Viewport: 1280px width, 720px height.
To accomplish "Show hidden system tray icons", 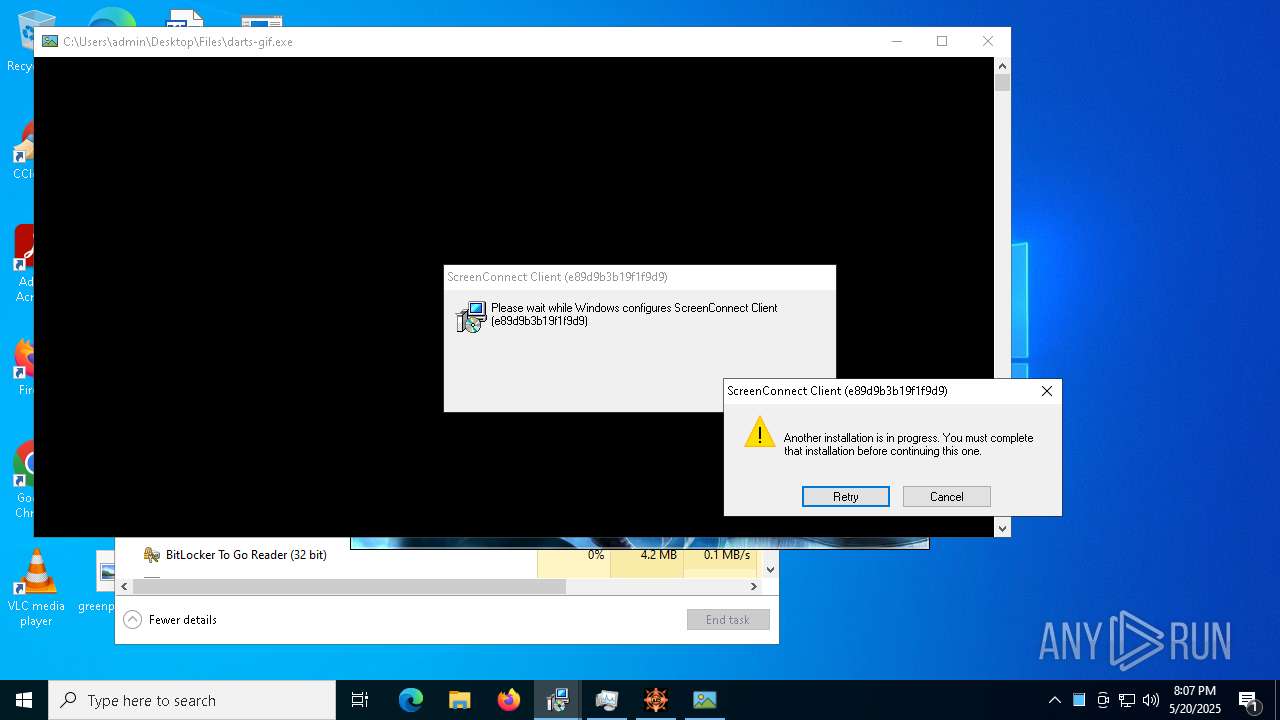I will (x=1054, y=700).
